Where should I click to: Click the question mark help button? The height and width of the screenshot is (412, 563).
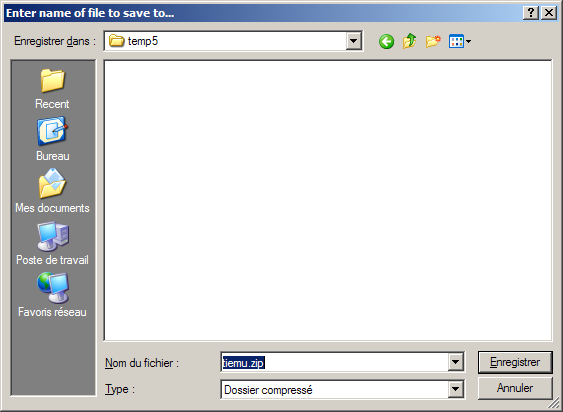531,13
